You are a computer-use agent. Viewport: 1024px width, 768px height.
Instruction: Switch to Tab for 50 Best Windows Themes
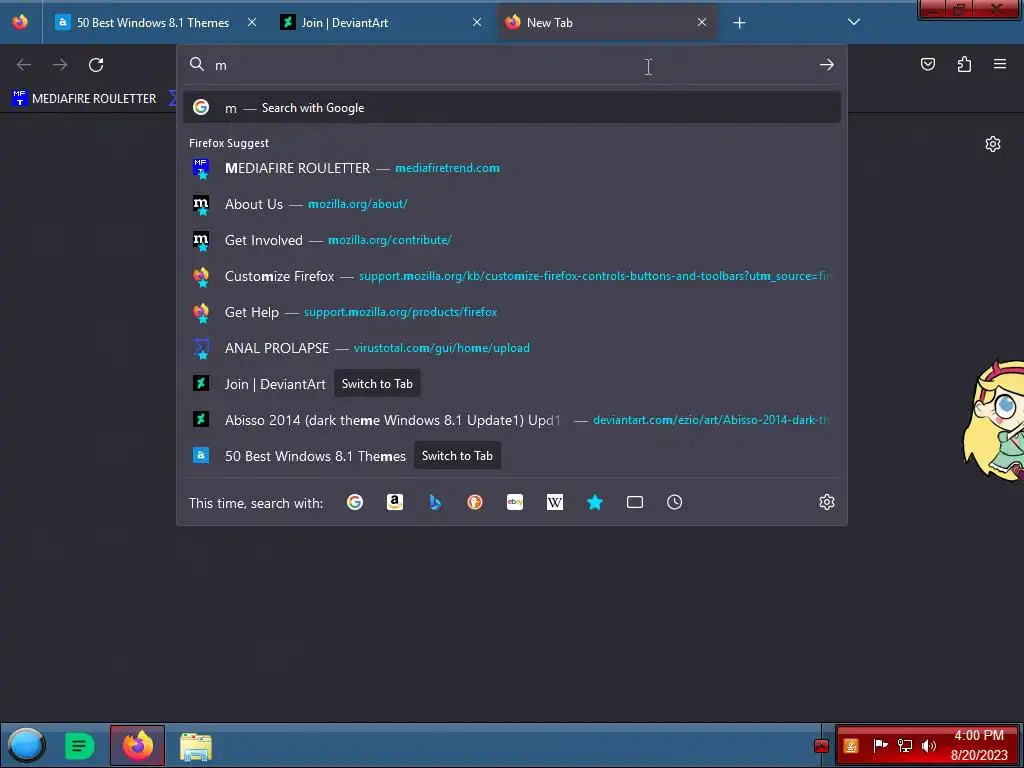pos(457,456)
